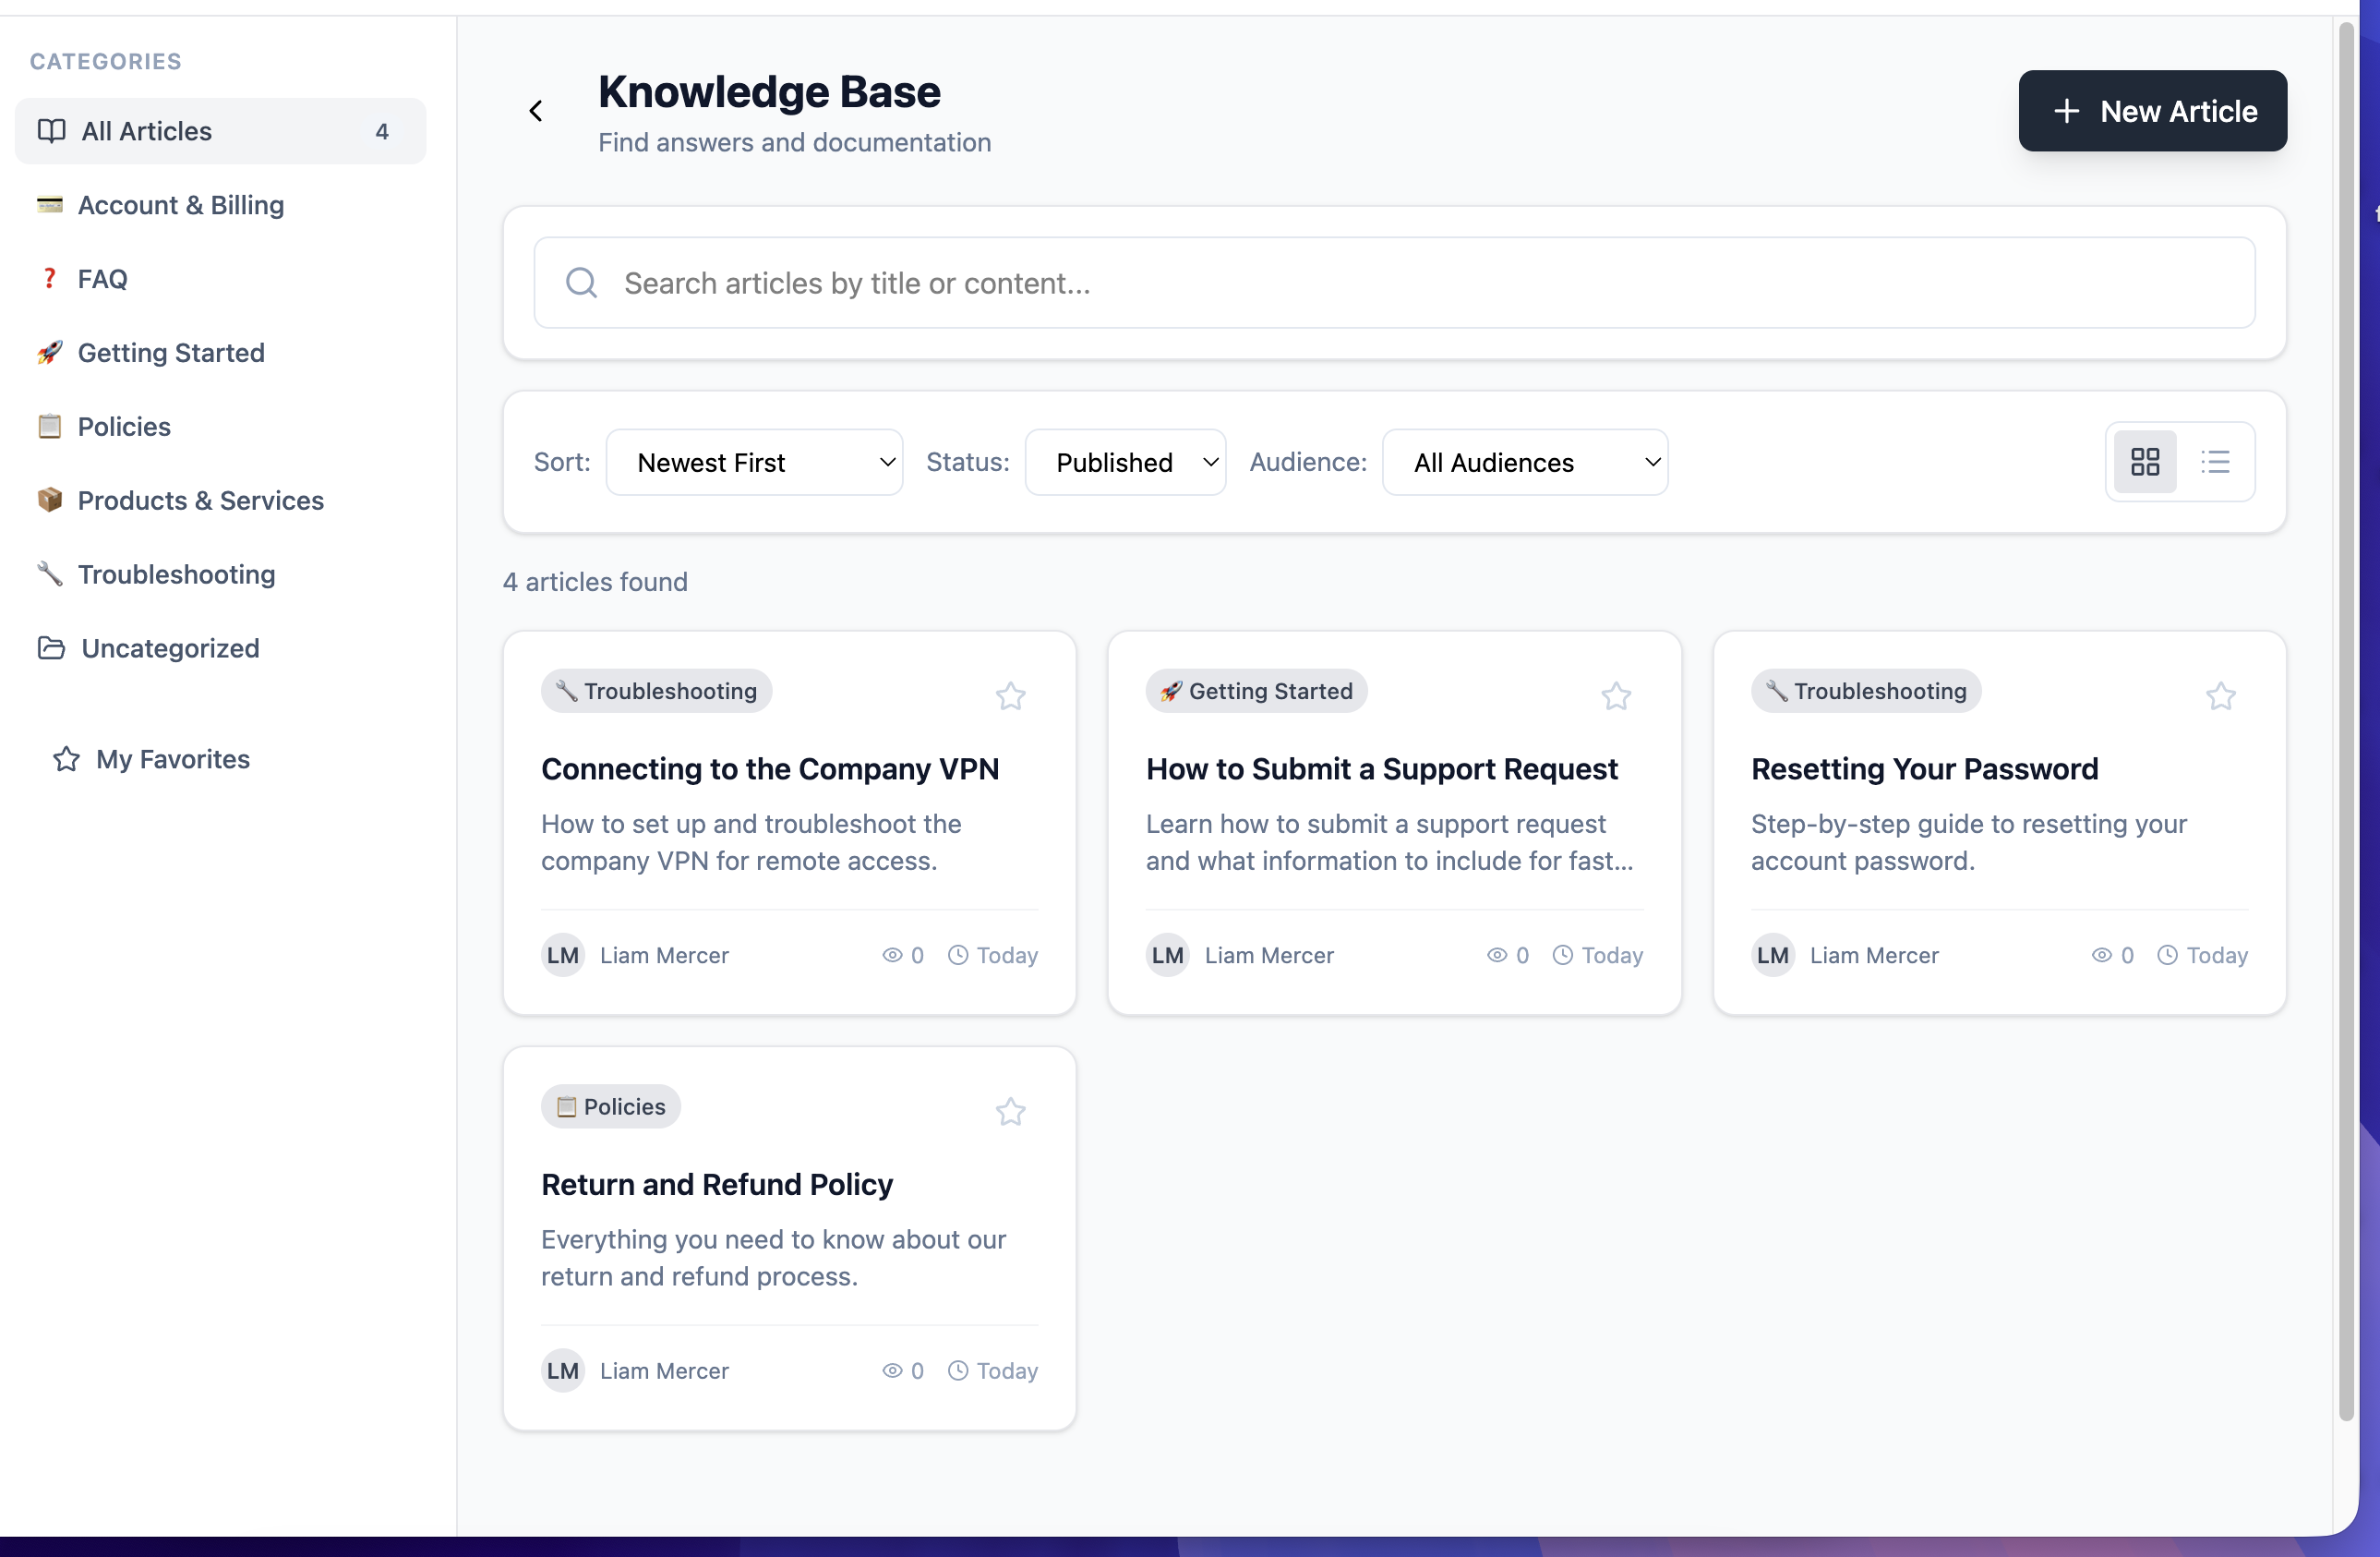Open the Sort dropdown set to Newest First
This screenshot has height=1557, width=2380.
(754, 462)
